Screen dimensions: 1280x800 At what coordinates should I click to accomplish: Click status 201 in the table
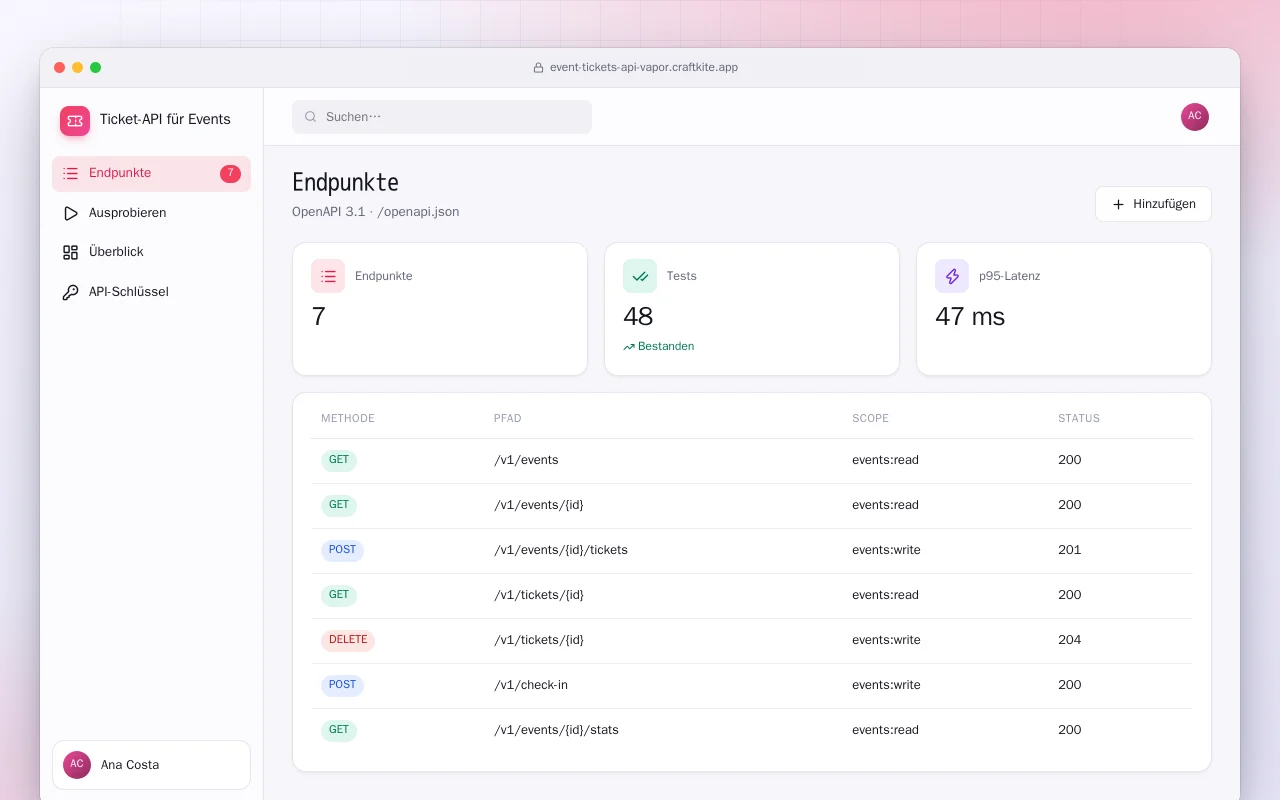(1070, 551)
